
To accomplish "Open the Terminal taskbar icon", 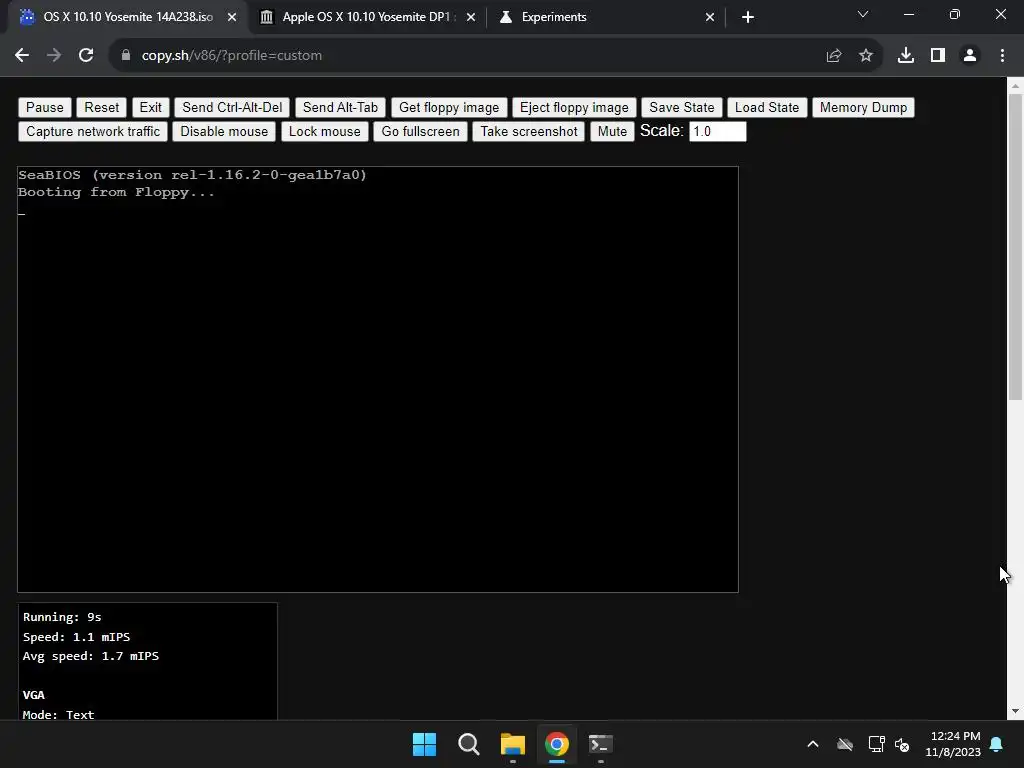I will pos(601,744).
